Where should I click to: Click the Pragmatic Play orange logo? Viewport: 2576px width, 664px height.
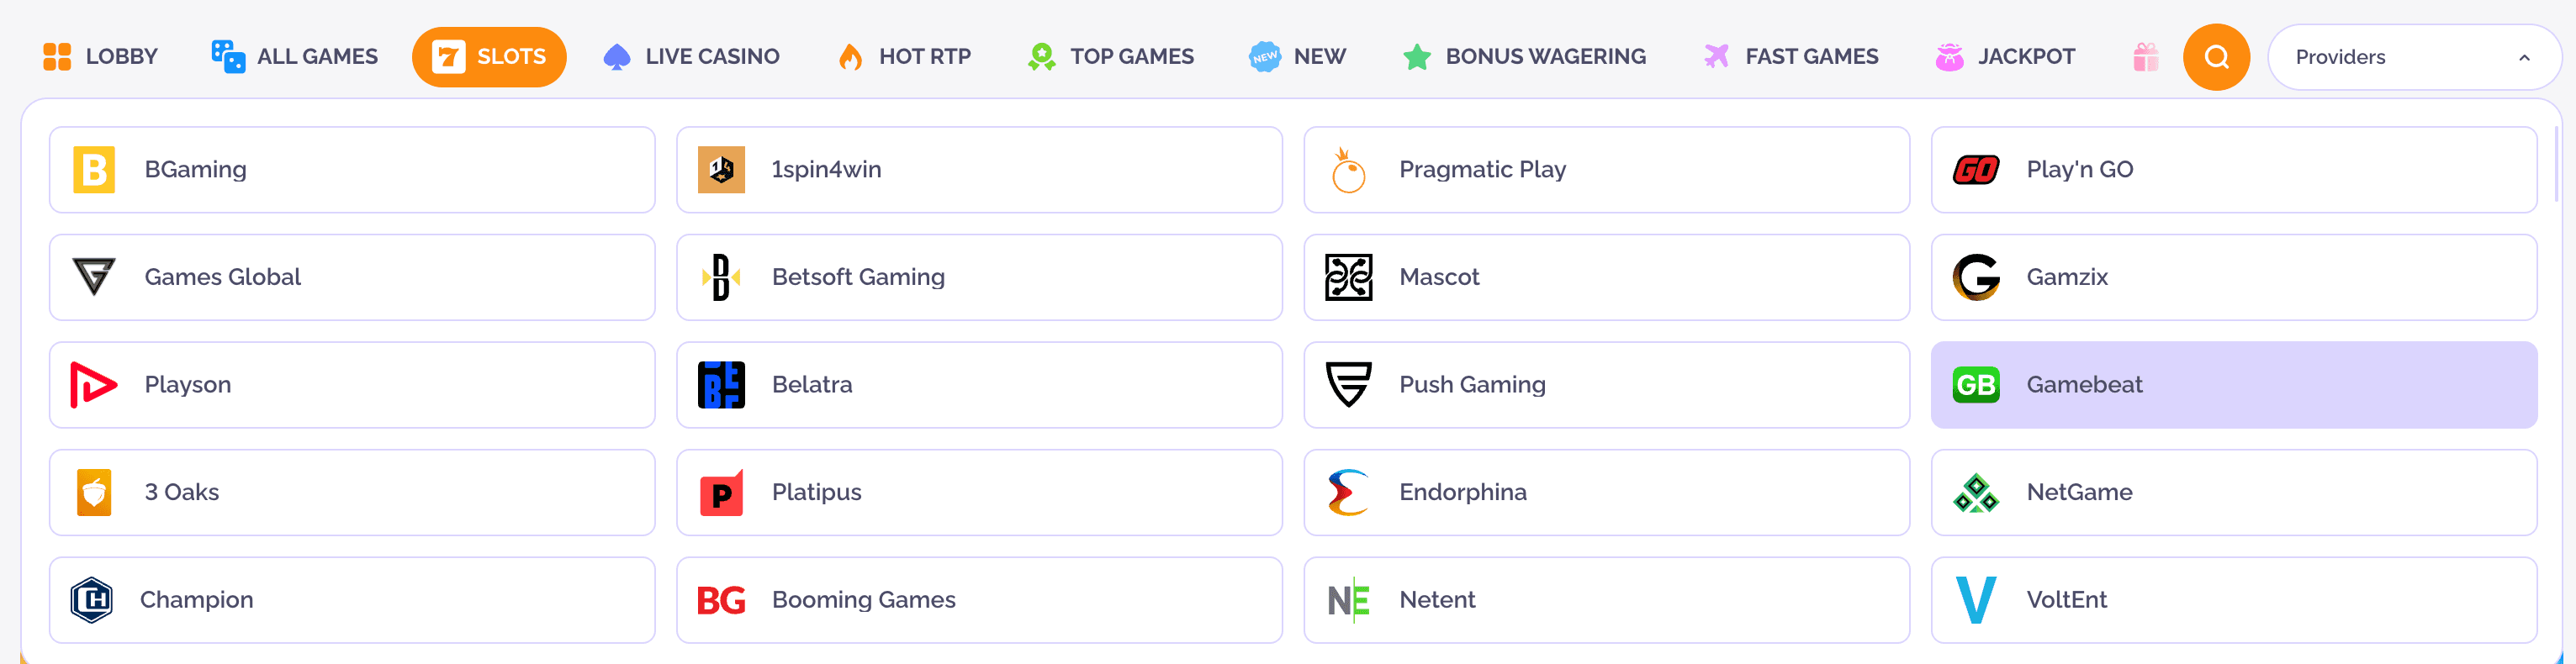point(1348,169)
